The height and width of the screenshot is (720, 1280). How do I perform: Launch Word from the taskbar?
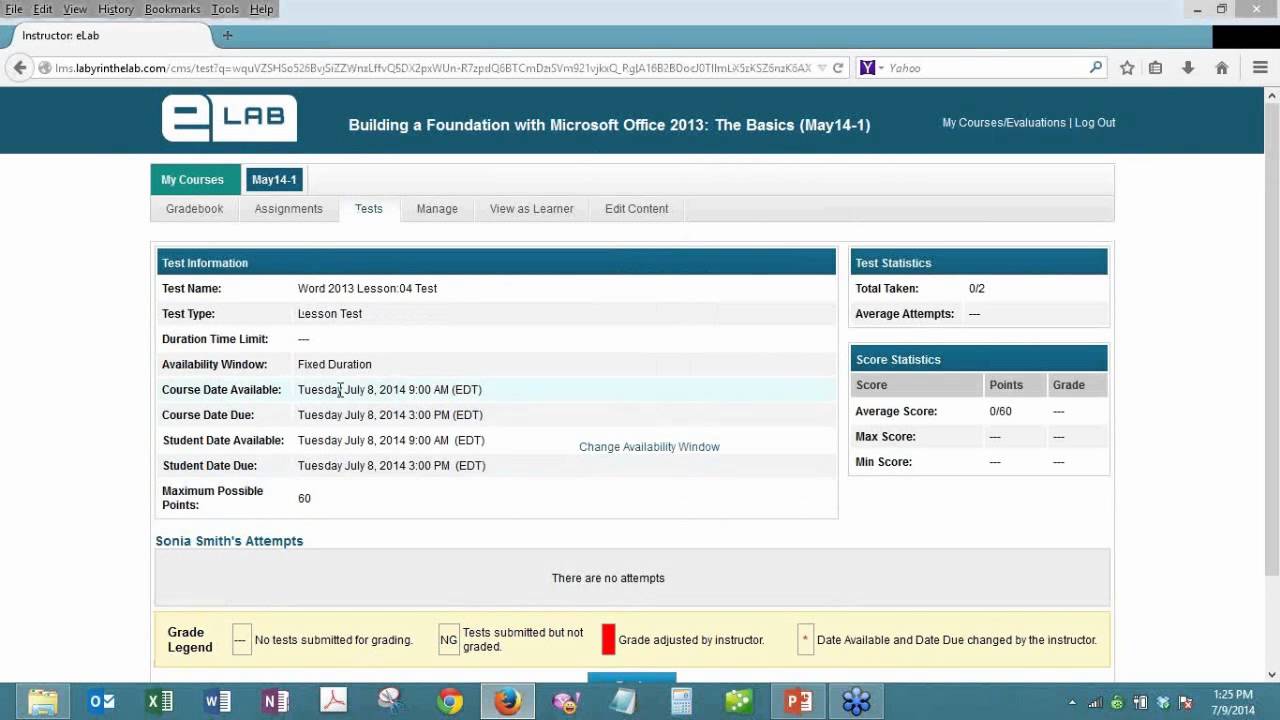tap(218, 701)
